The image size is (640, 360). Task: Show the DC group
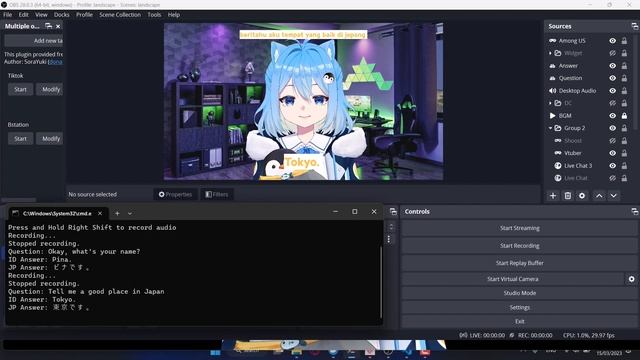point(613,103)
